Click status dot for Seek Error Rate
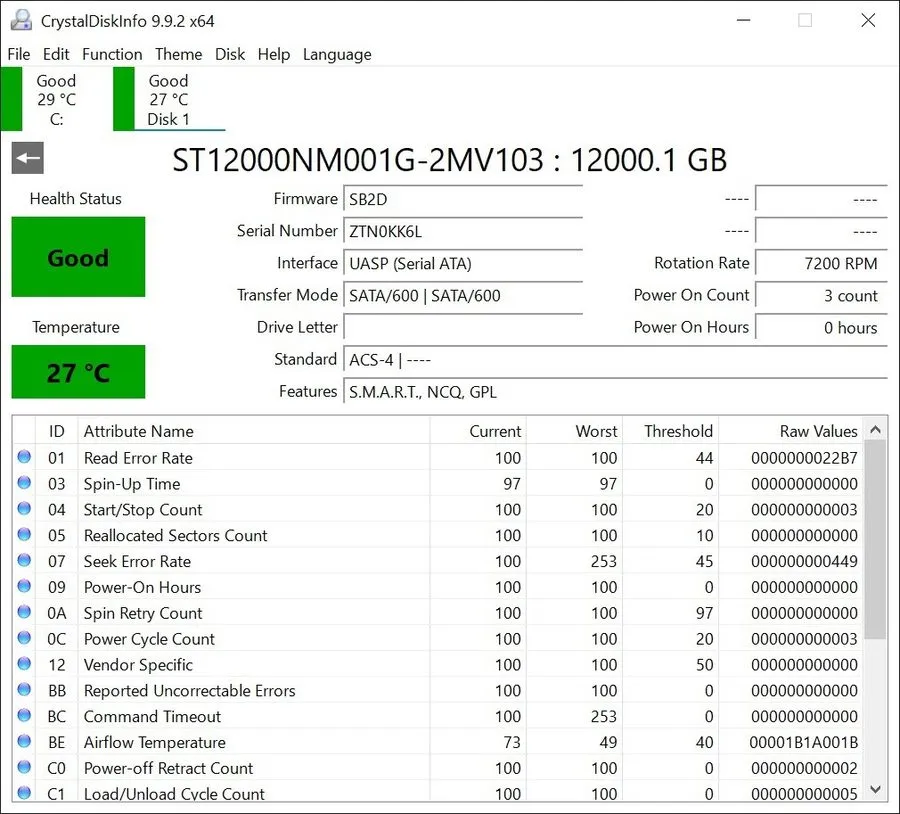The image size is (900, 814). [24, 560]
